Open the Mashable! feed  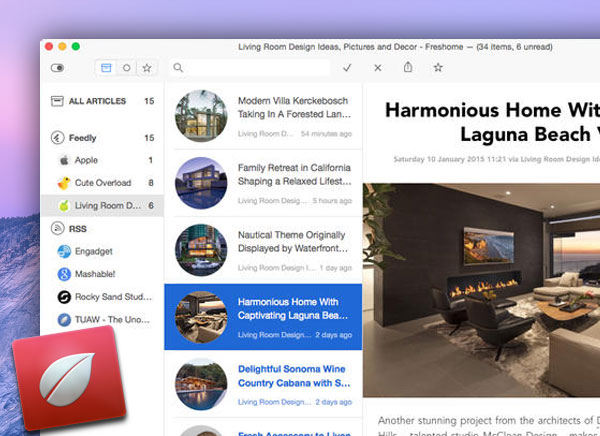103,274
